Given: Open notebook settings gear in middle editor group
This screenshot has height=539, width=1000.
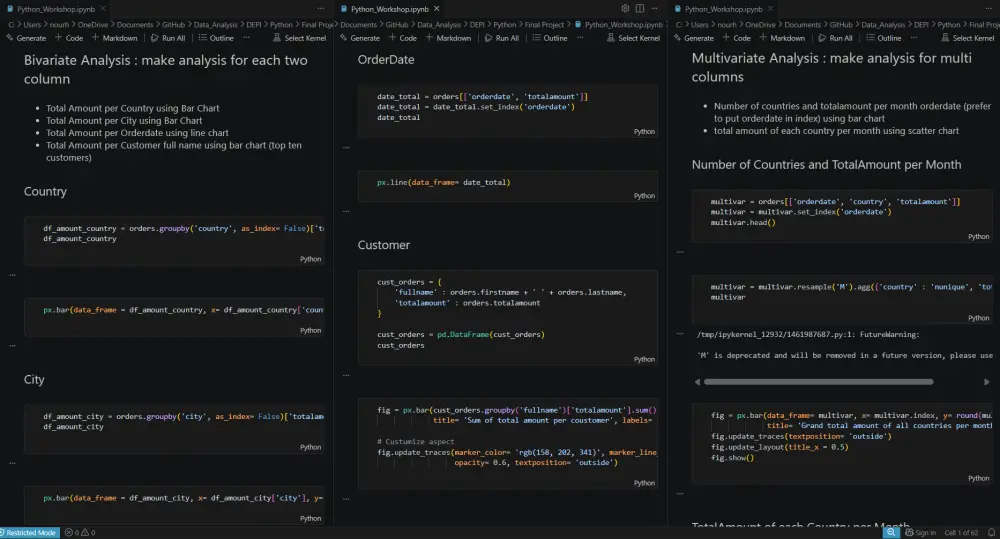Looking at the screenshot, I should tap(625, 8).
